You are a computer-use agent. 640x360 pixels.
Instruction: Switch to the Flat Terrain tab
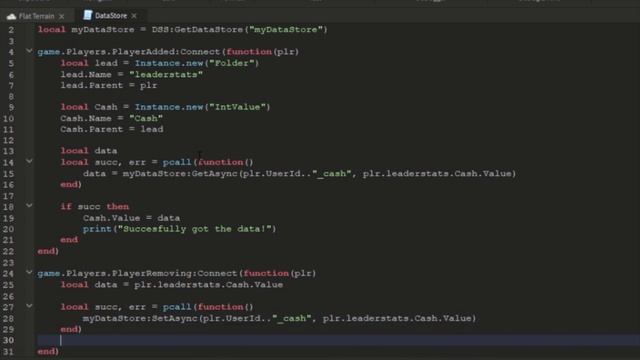coord(36,16)
